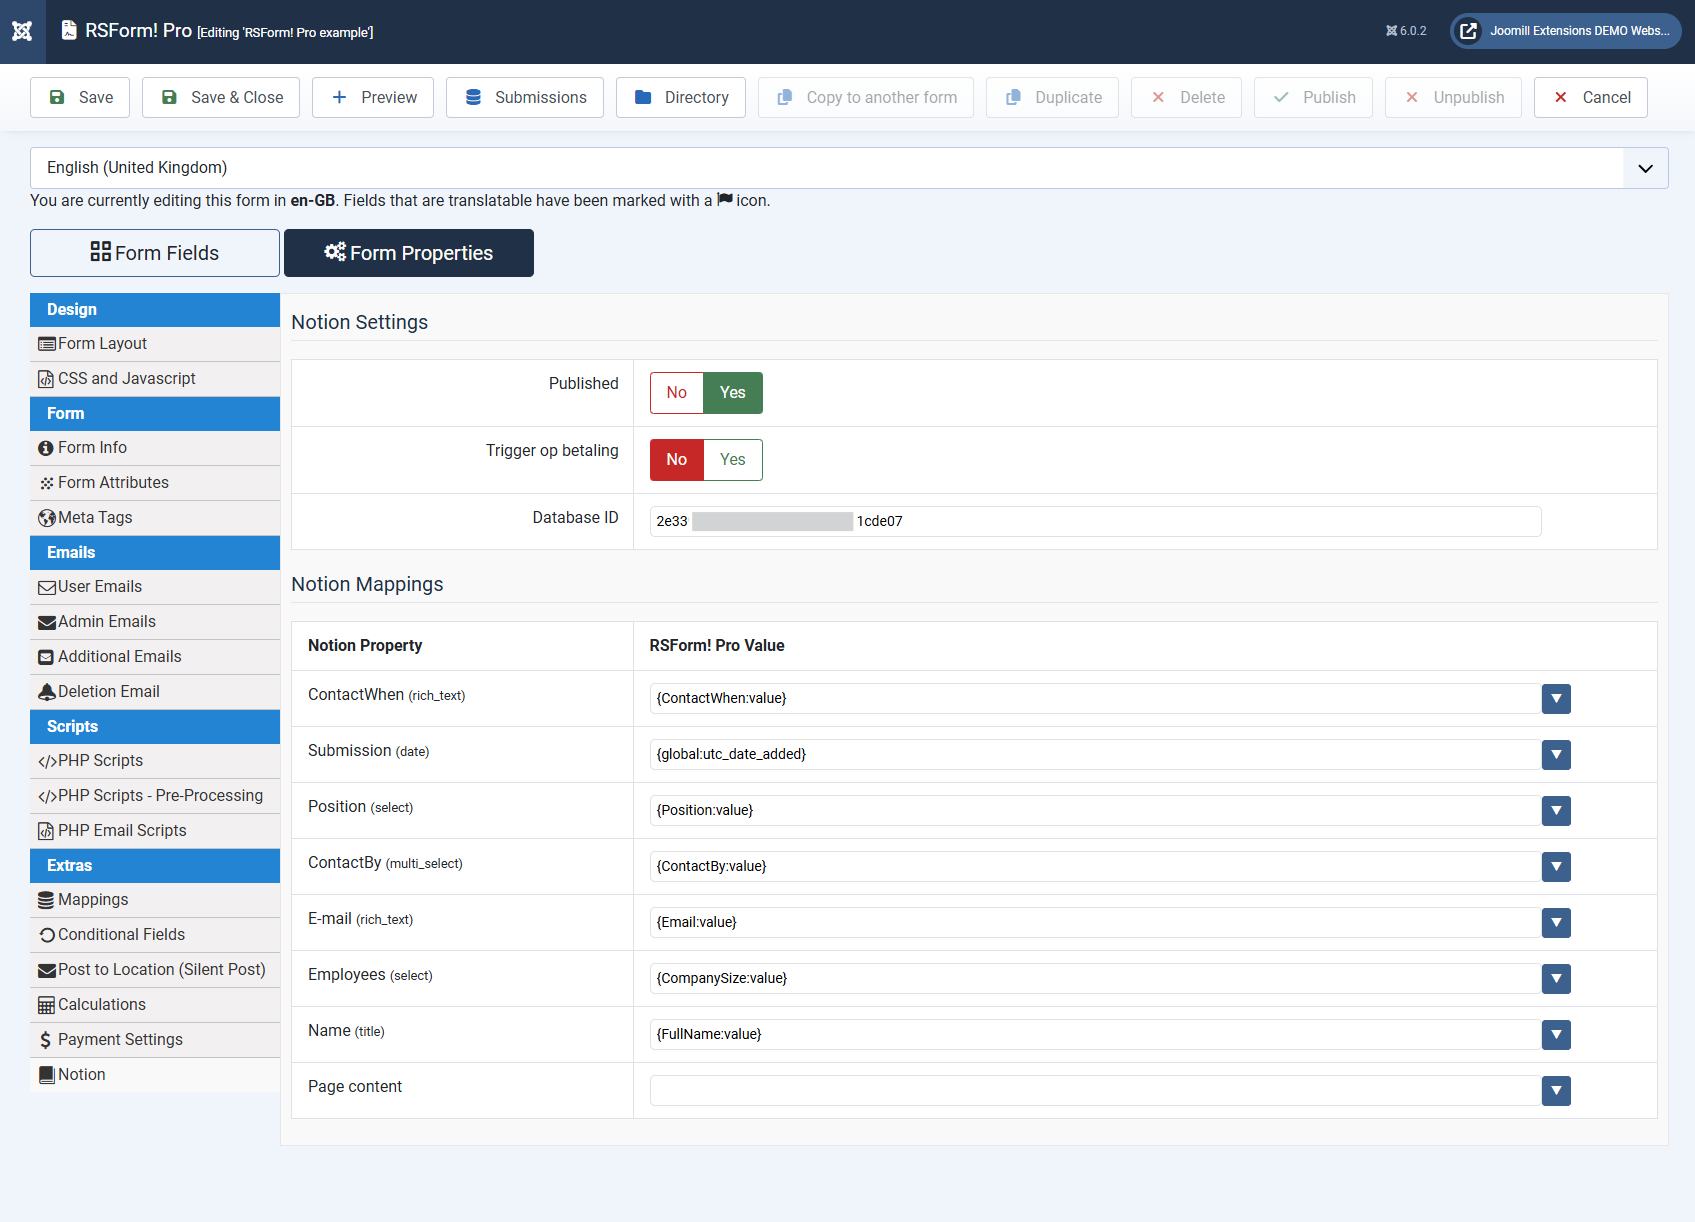Set Published to Yes
1695x1222 pixels.
point(732,393)
